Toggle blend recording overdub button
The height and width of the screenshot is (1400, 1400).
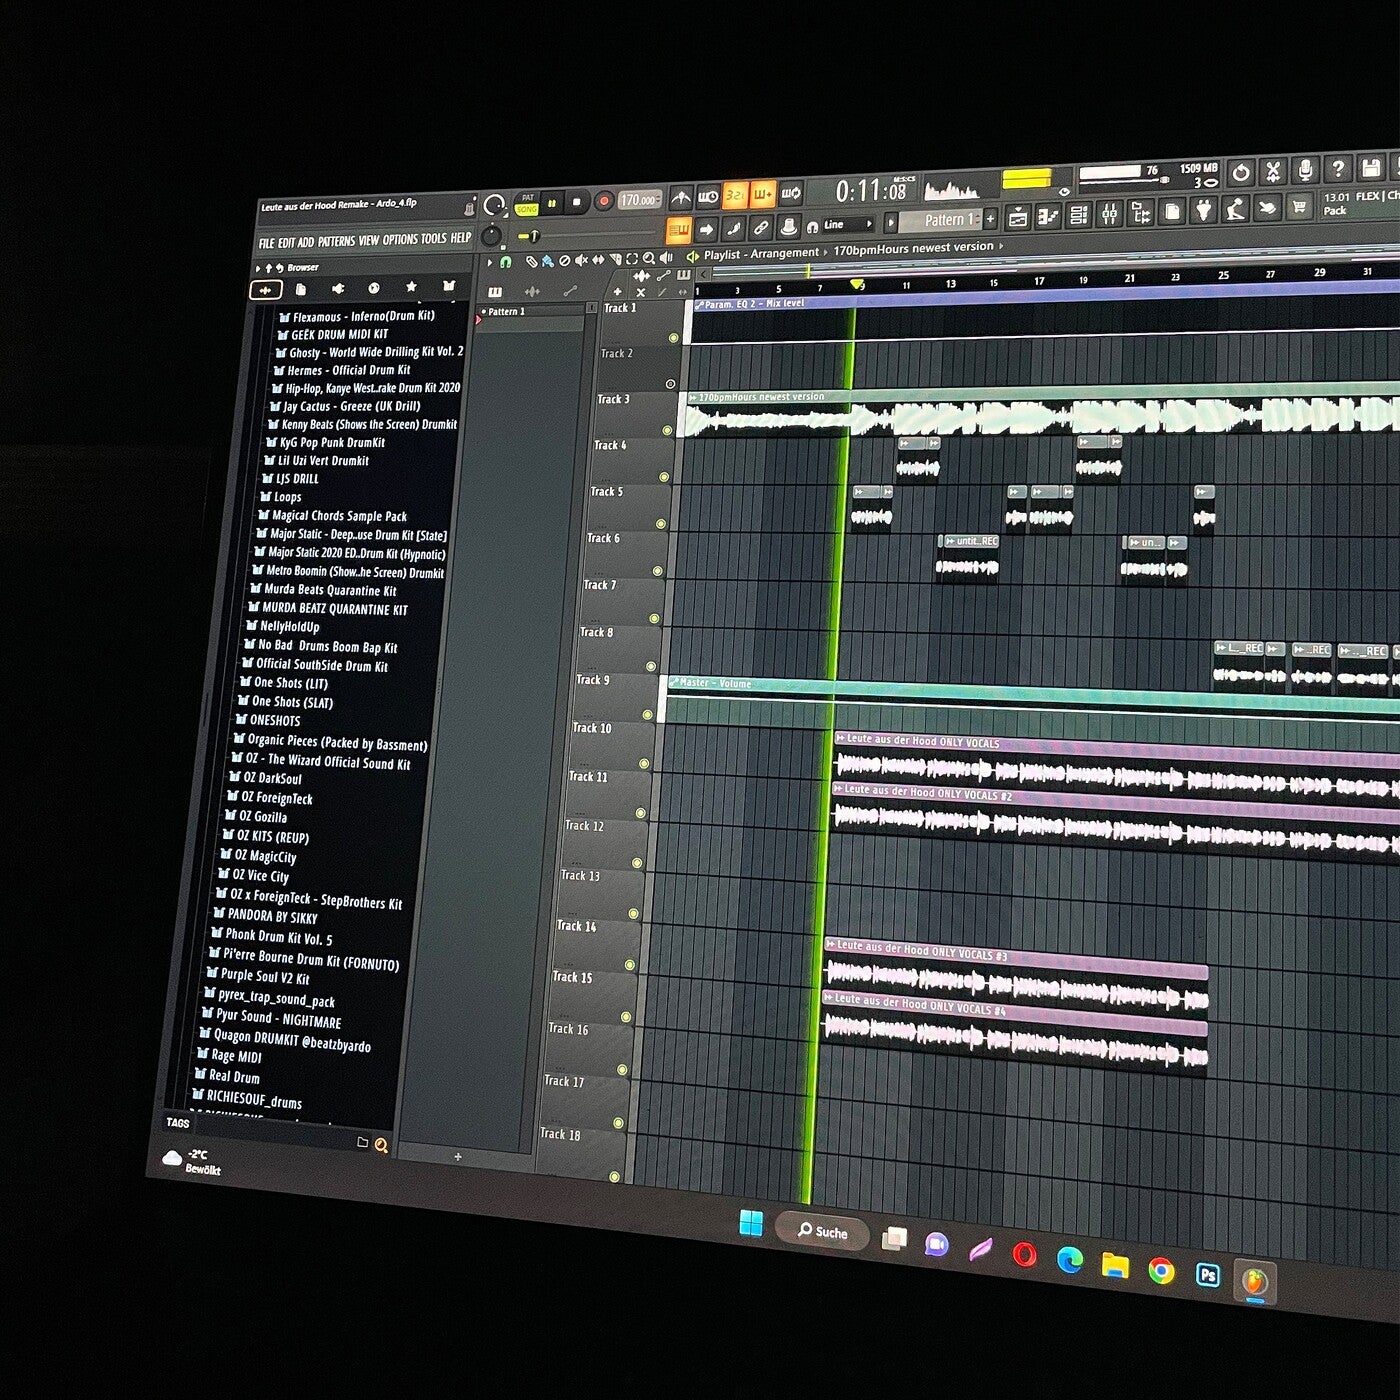[763, 193]
